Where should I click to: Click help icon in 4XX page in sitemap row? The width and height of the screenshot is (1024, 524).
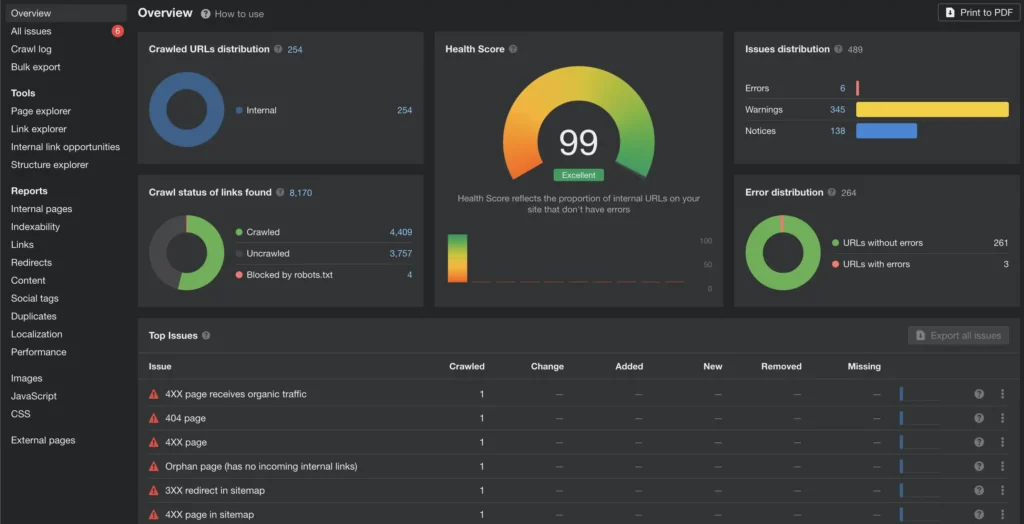click(979, 515)
